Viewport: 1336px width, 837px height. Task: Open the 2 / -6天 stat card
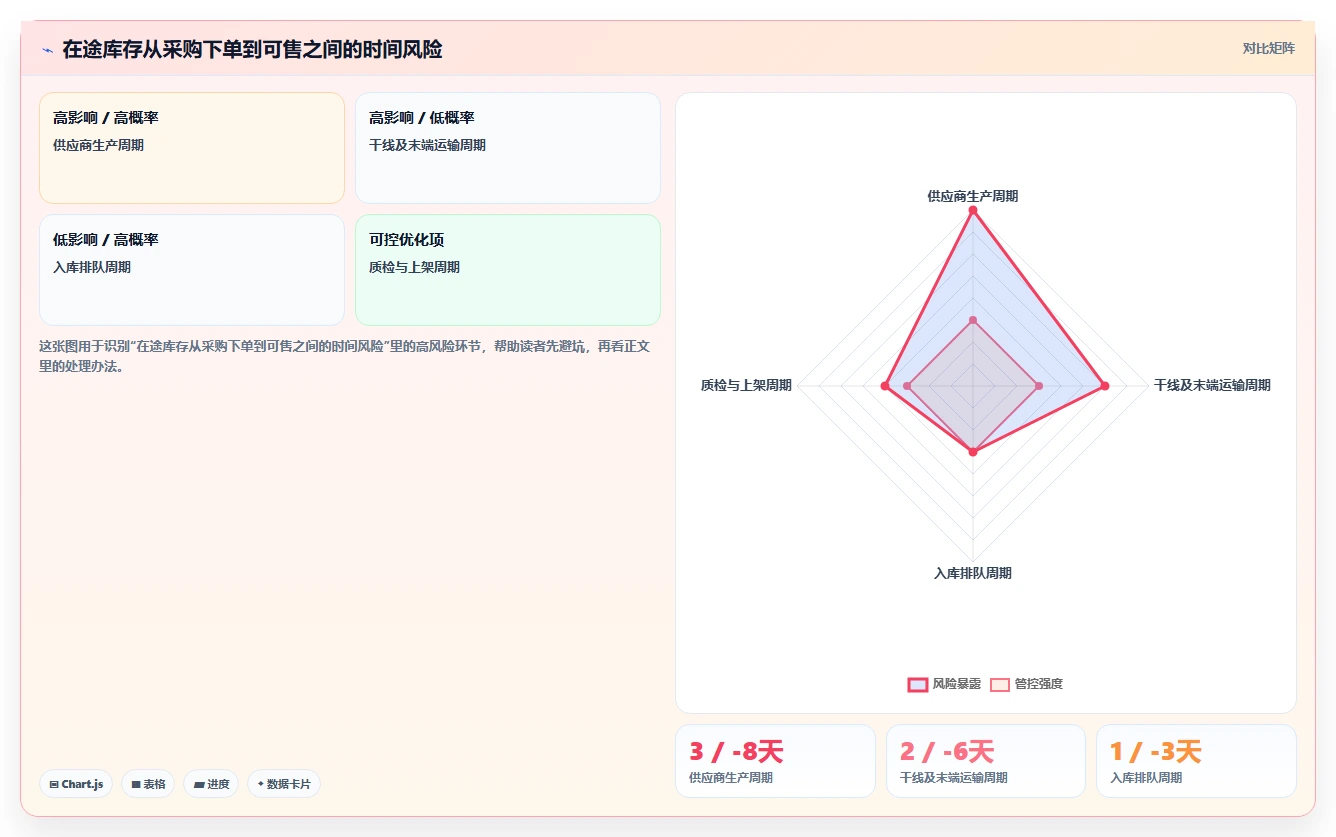(986, 761)
